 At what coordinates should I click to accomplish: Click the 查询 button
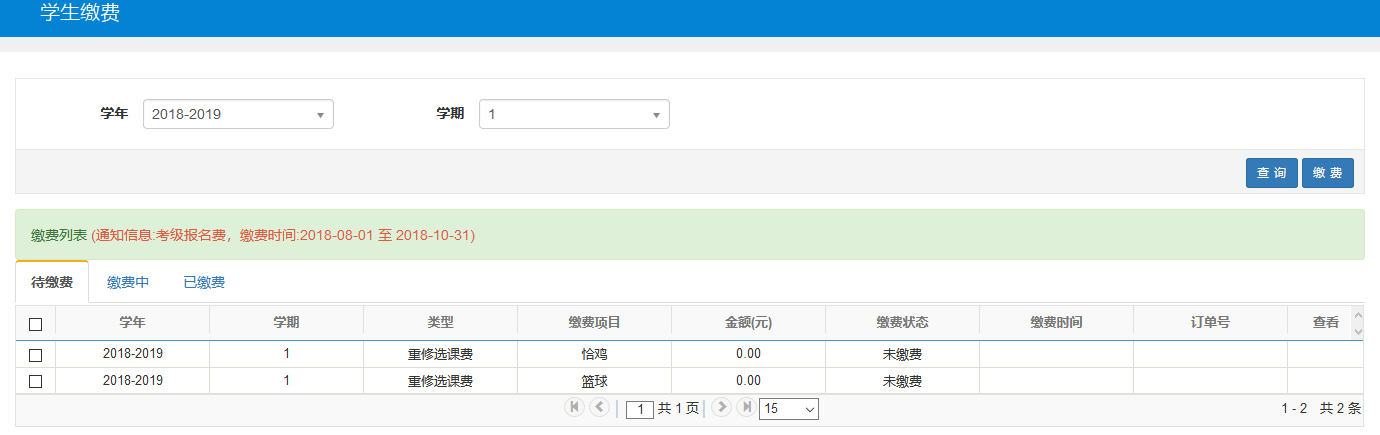1271,173
